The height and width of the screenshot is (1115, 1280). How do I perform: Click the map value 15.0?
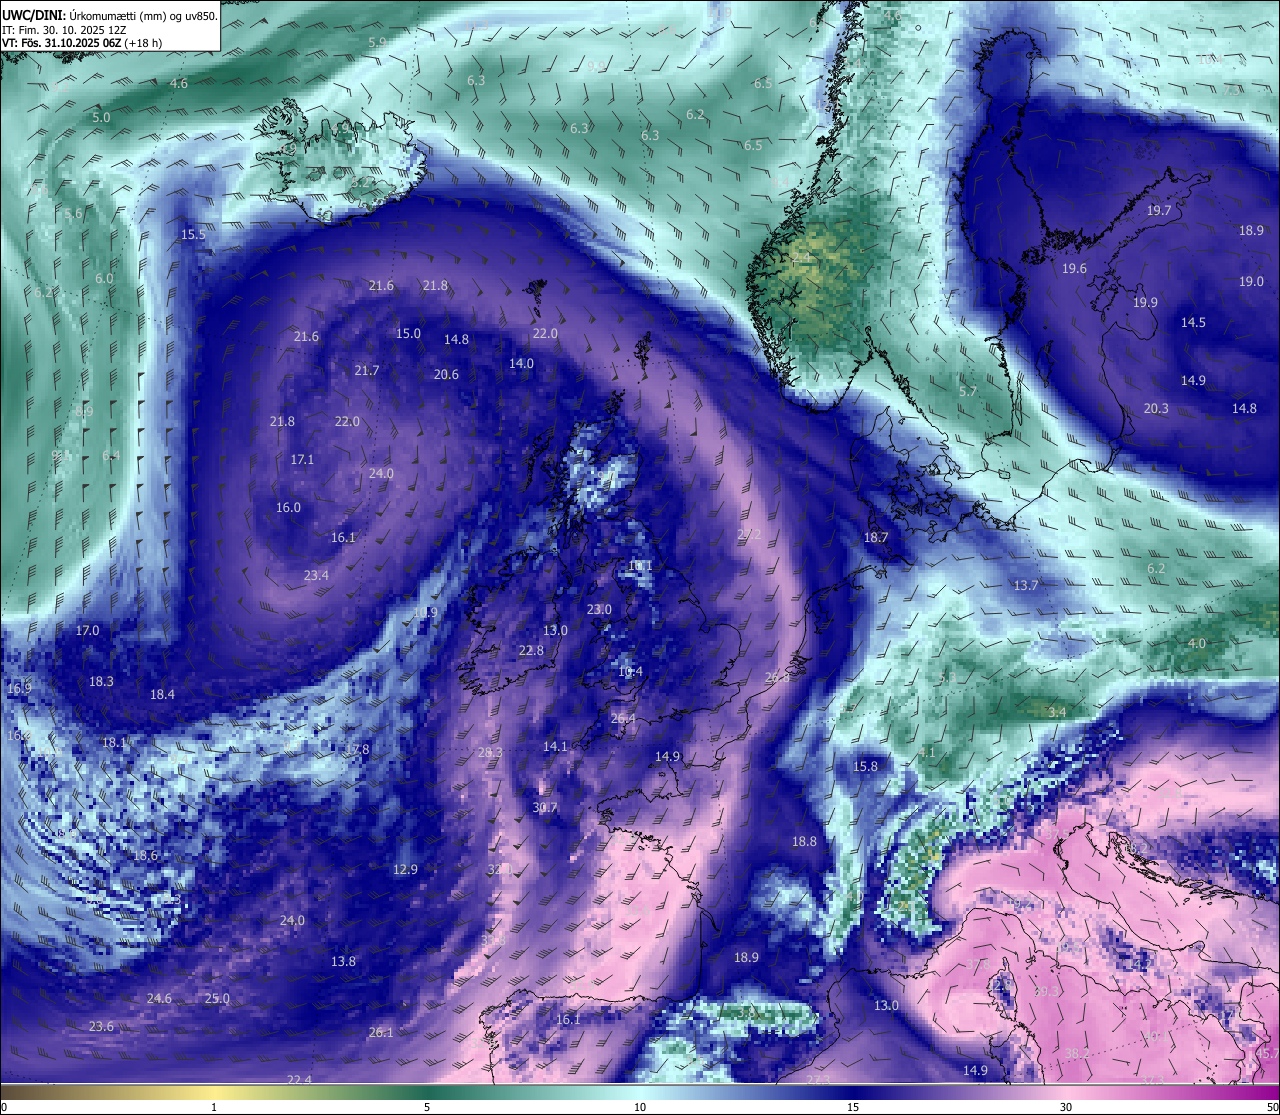pyautogui.click(x=409, y=334)
